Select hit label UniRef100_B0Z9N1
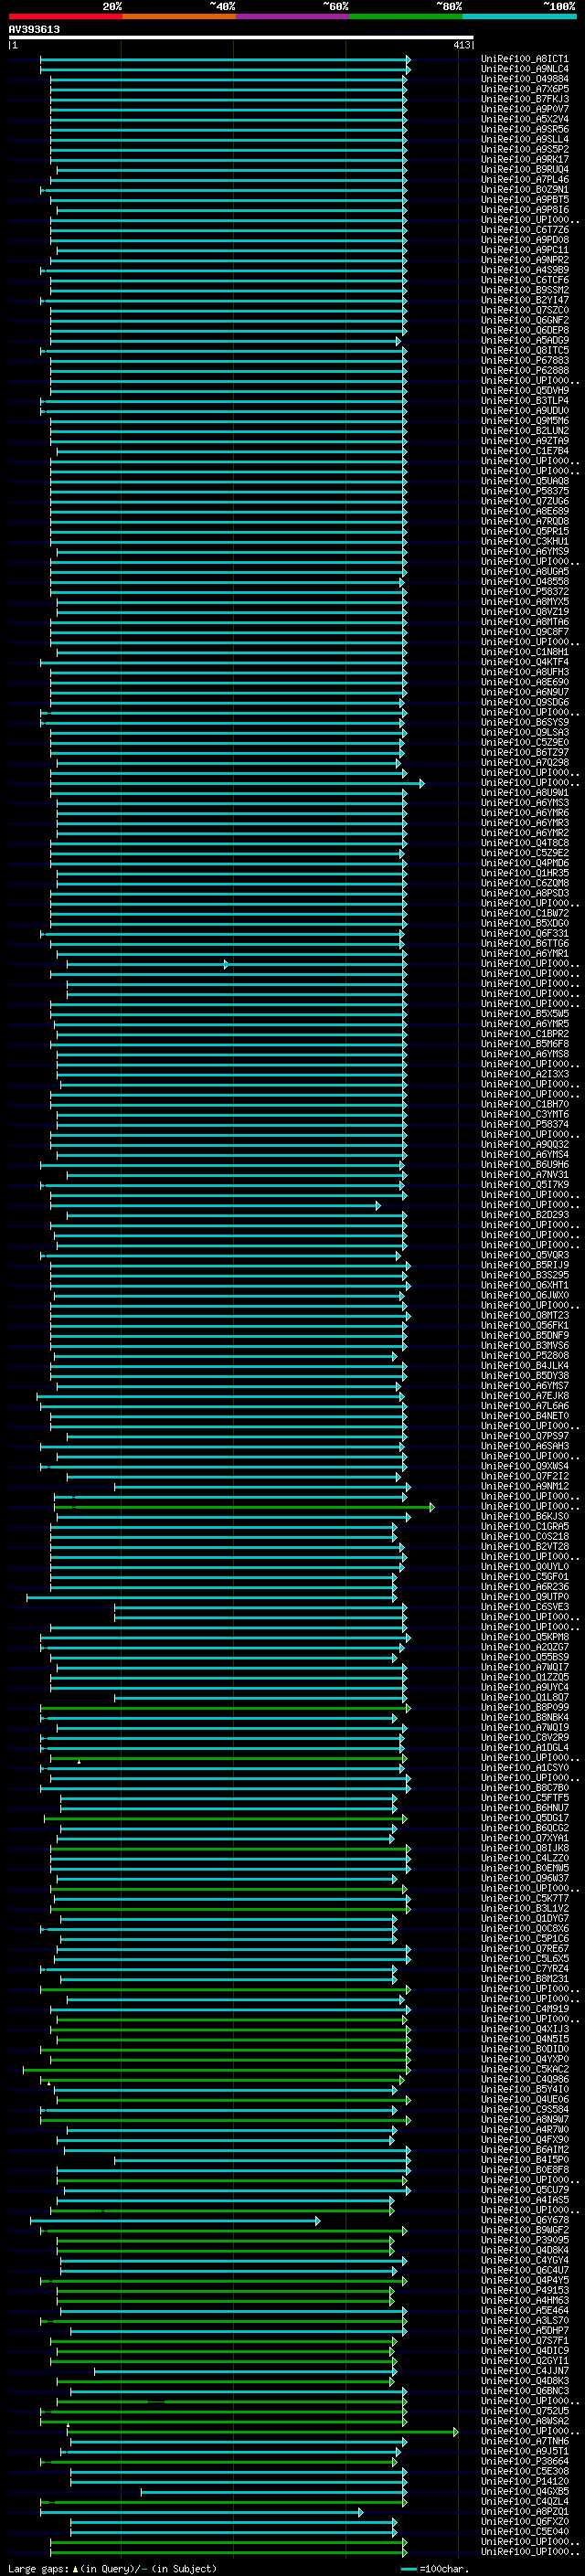 pyautogui.click(x=525, y=190)
